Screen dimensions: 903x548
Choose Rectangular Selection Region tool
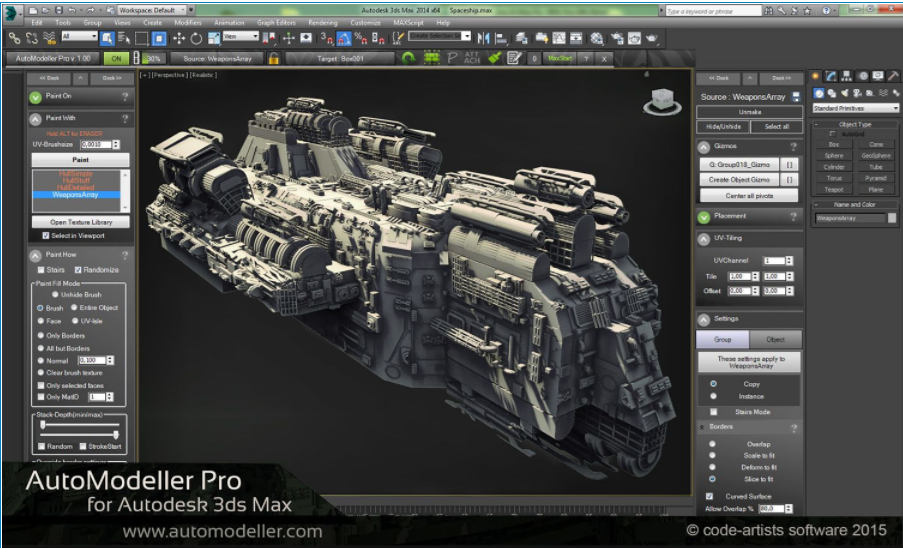(x=142, y=38)
